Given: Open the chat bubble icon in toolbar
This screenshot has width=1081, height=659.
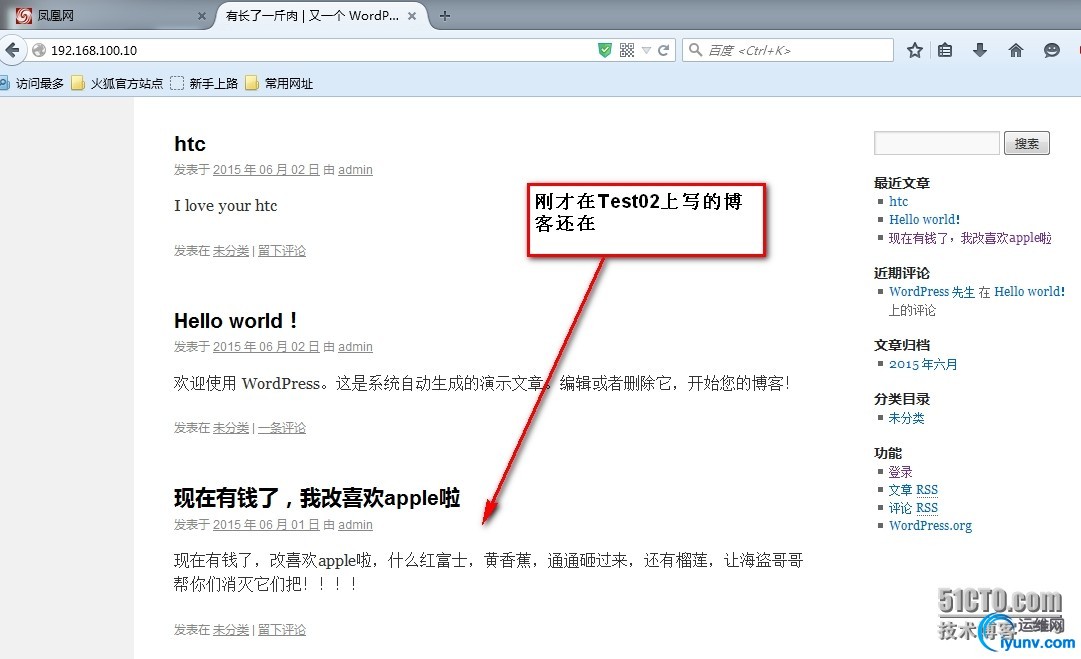Looking at the screenshot, I should 1051,50.
